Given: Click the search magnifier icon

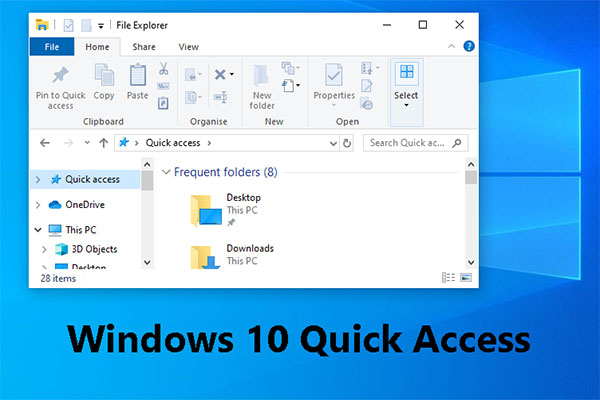Looking at the screenshot, I should [457, 143].
